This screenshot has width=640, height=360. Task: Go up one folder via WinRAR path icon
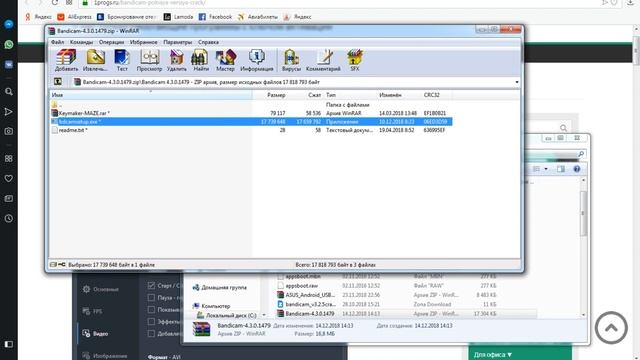click(58, 82)
